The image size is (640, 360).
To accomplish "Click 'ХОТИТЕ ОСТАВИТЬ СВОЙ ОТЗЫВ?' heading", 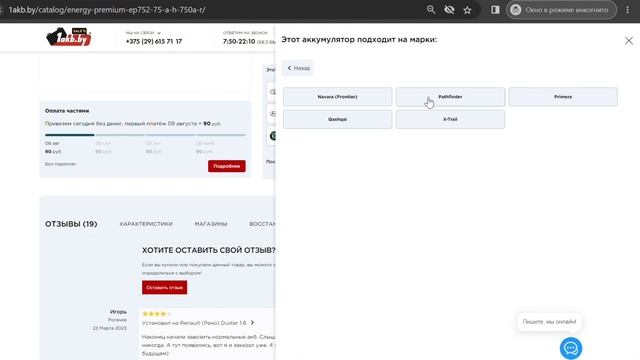I will pos(209,250).
